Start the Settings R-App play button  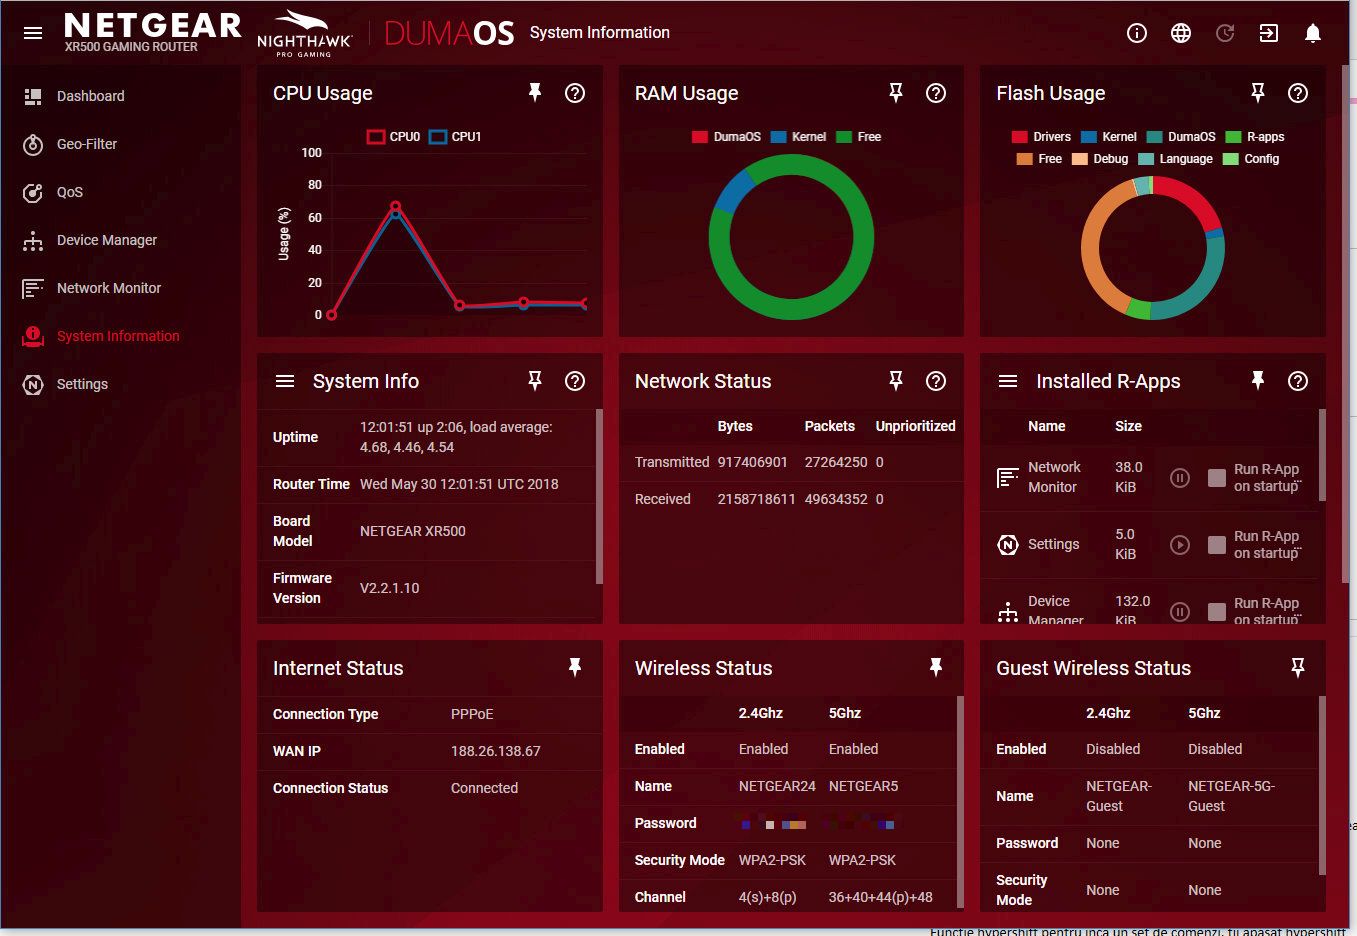tap(1180, 545)
